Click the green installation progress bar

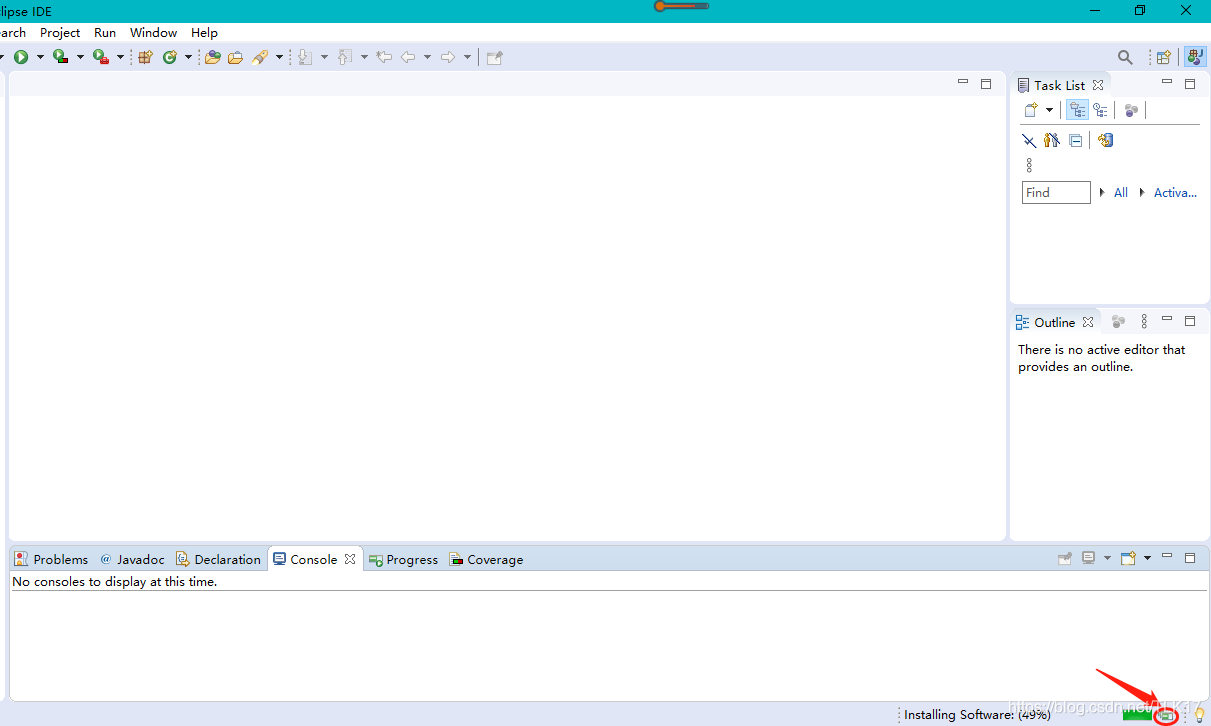pyautogui.click(x=1137, y=715)
